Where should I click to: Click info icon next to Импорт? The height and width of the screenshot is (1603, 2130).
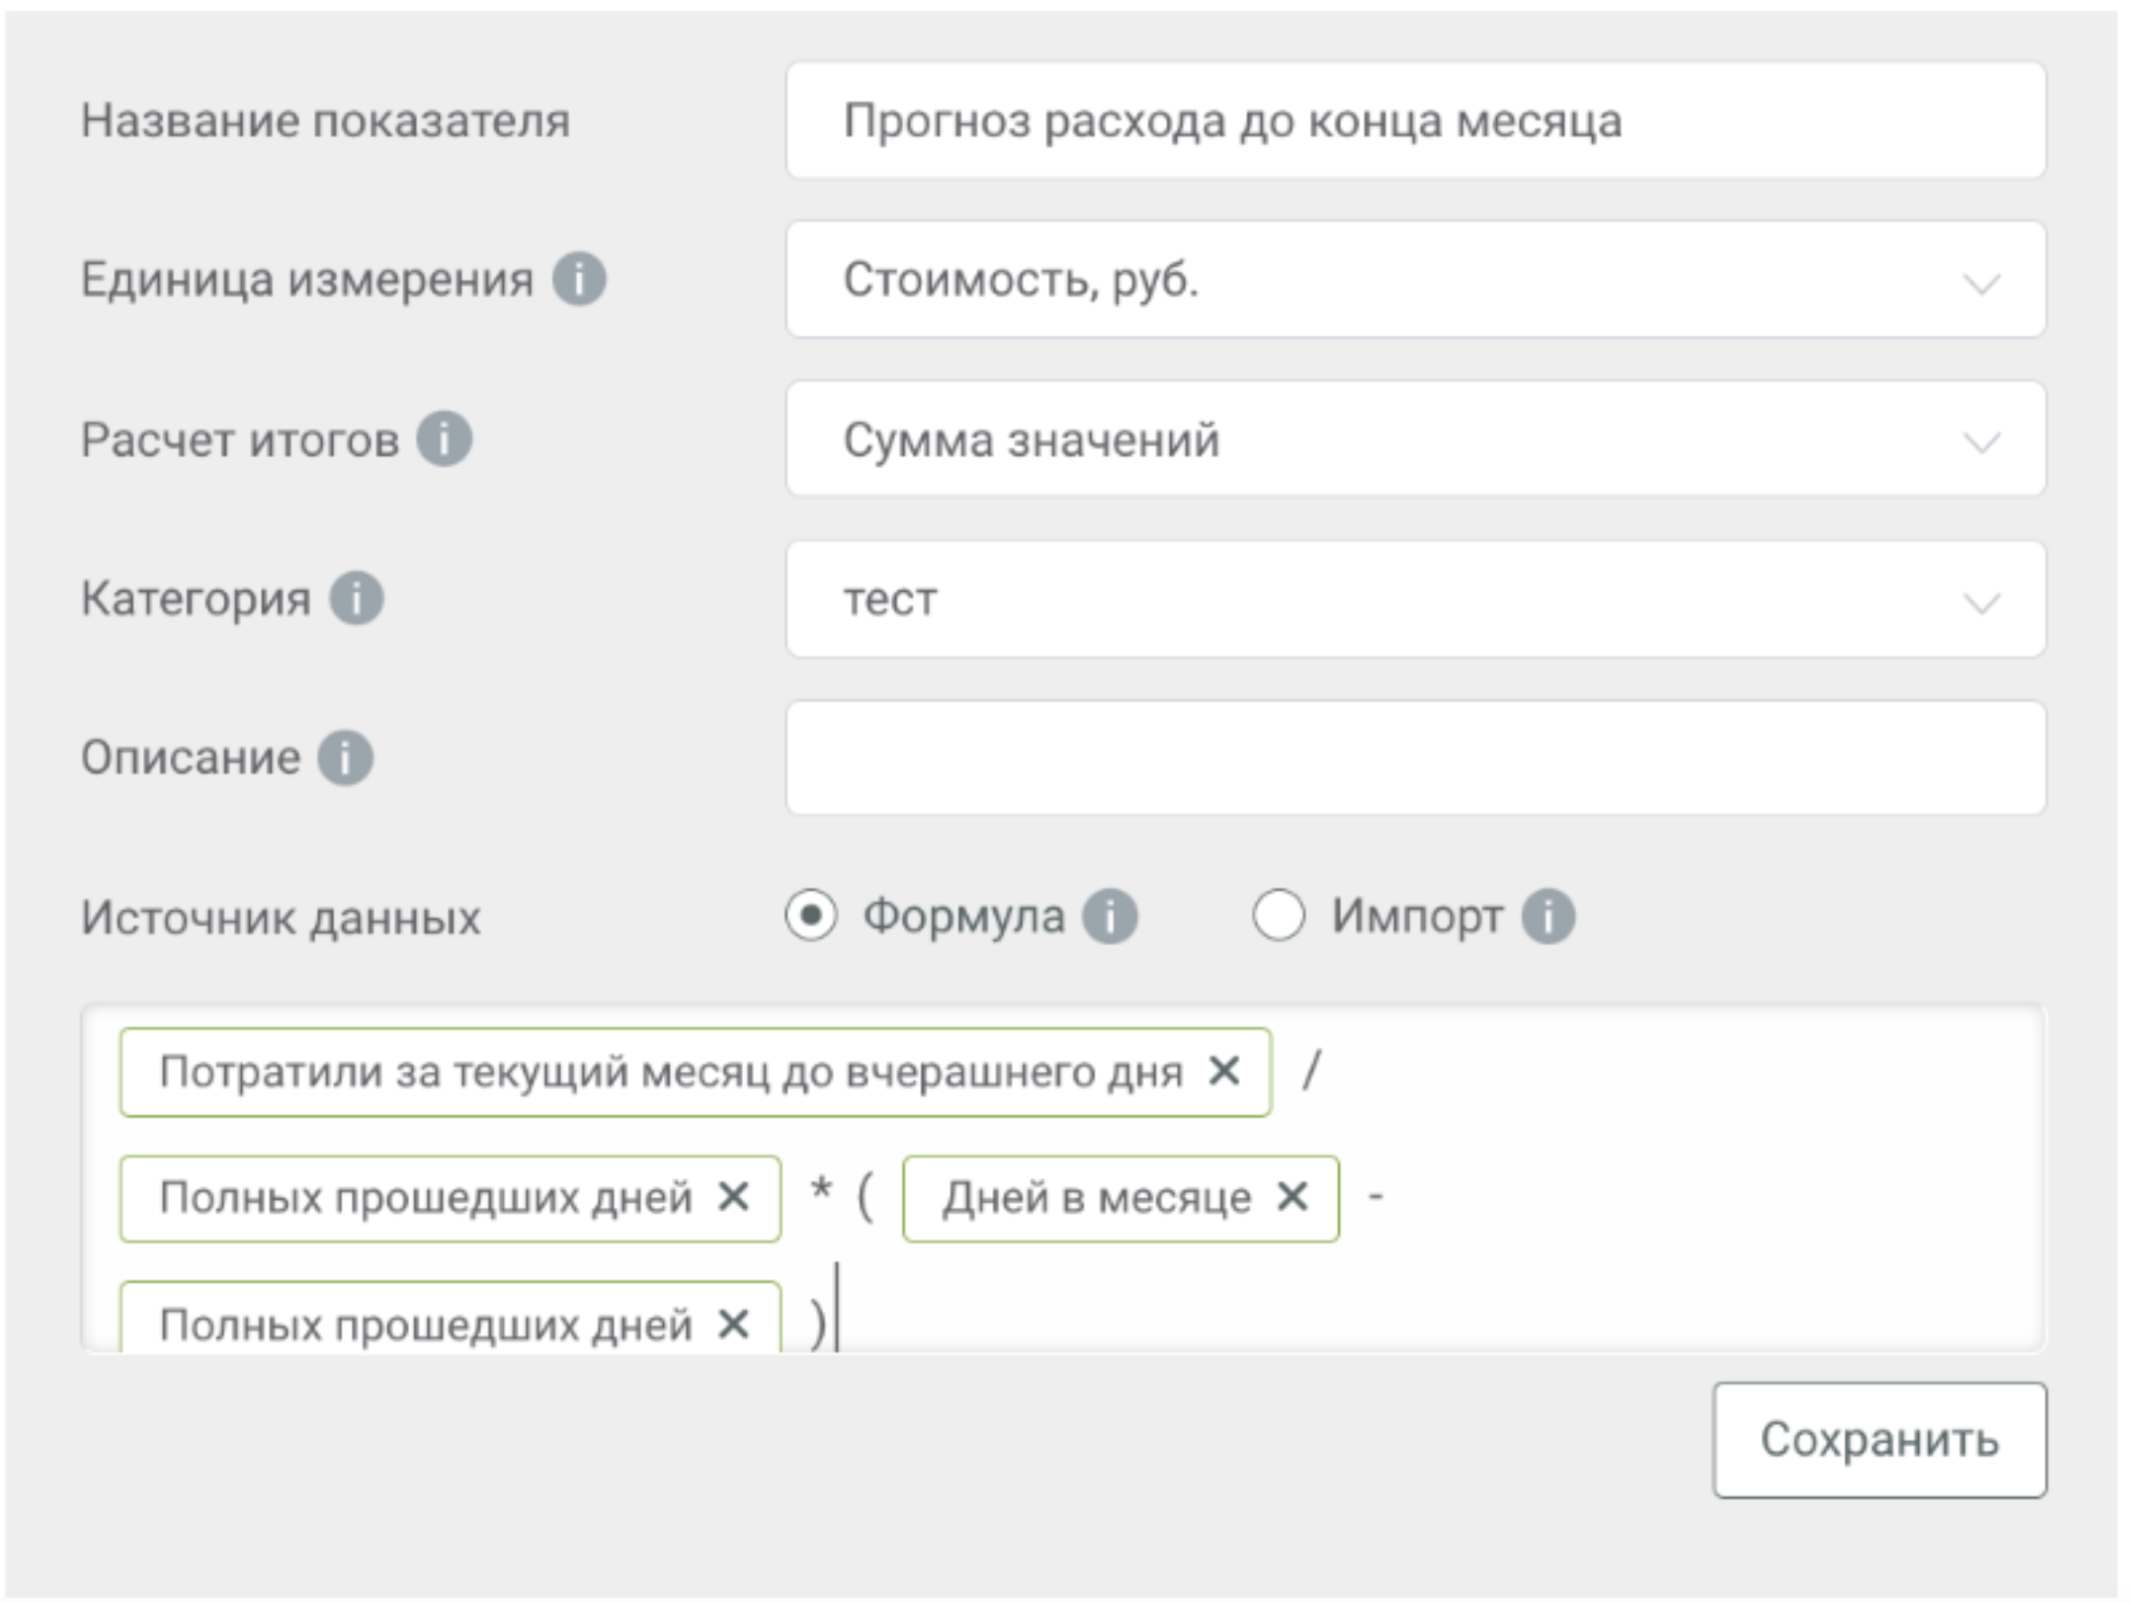1547,916
